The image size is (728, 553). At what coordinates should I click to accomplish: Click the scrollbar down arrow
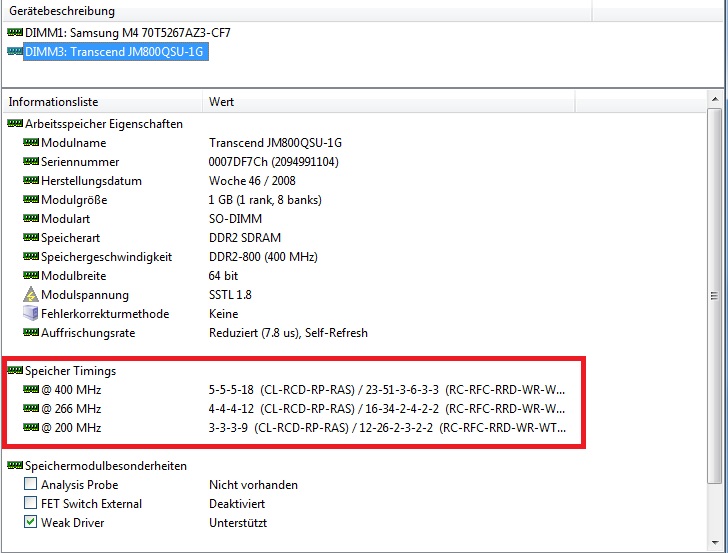click(715, 542)
